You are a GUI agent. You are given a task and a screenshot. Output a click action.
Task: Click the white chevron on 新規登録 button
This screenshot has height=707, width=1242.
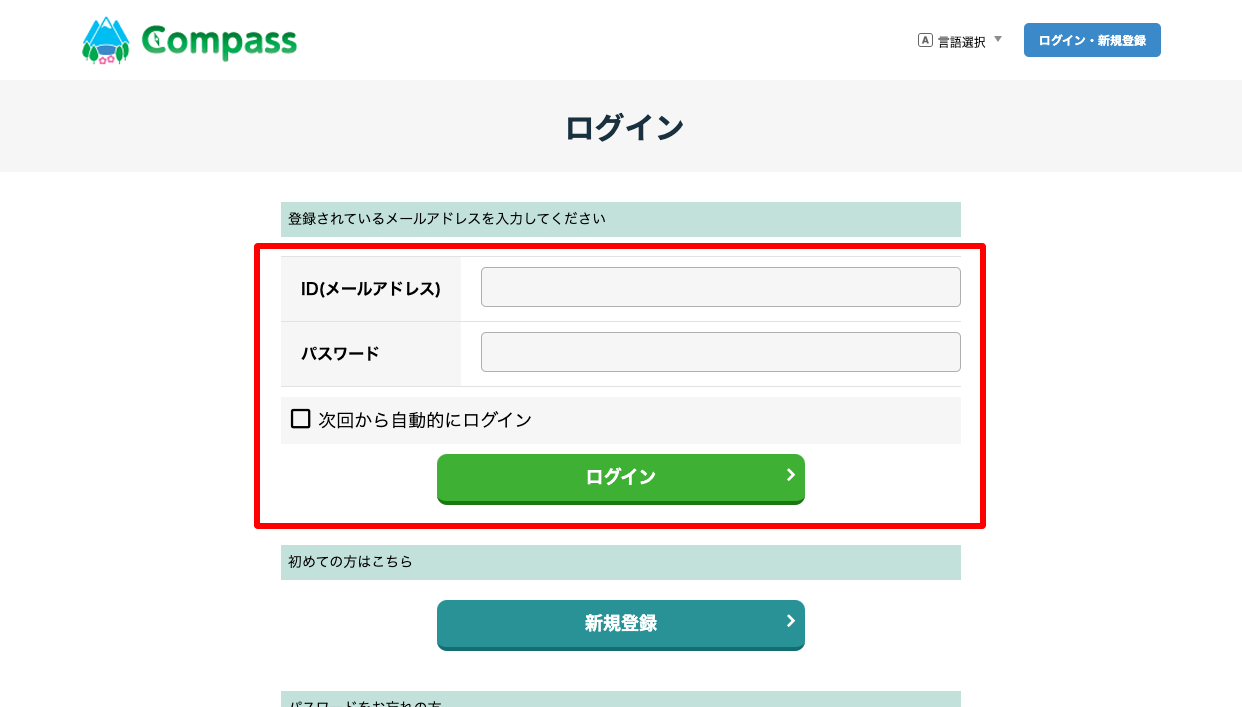790,621
